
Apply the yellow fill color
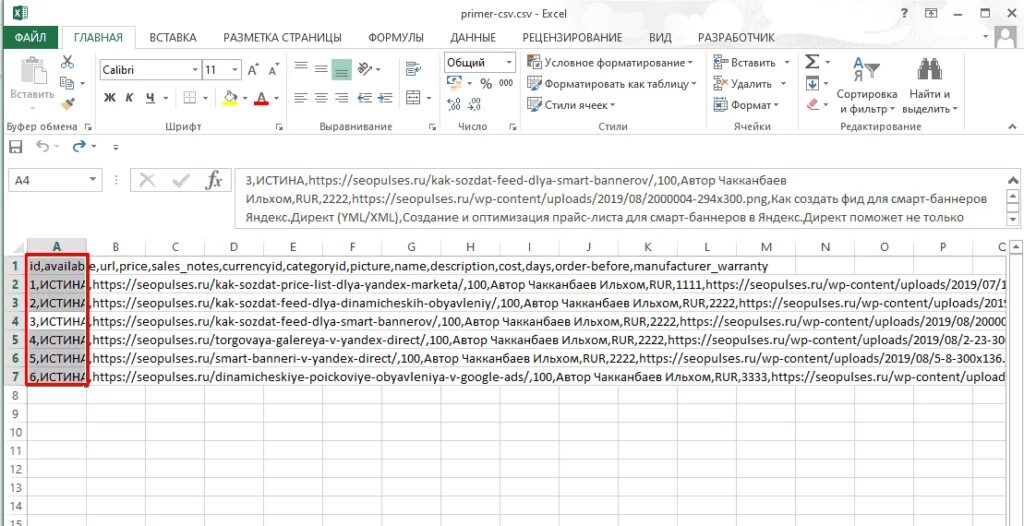click(230, 98)
